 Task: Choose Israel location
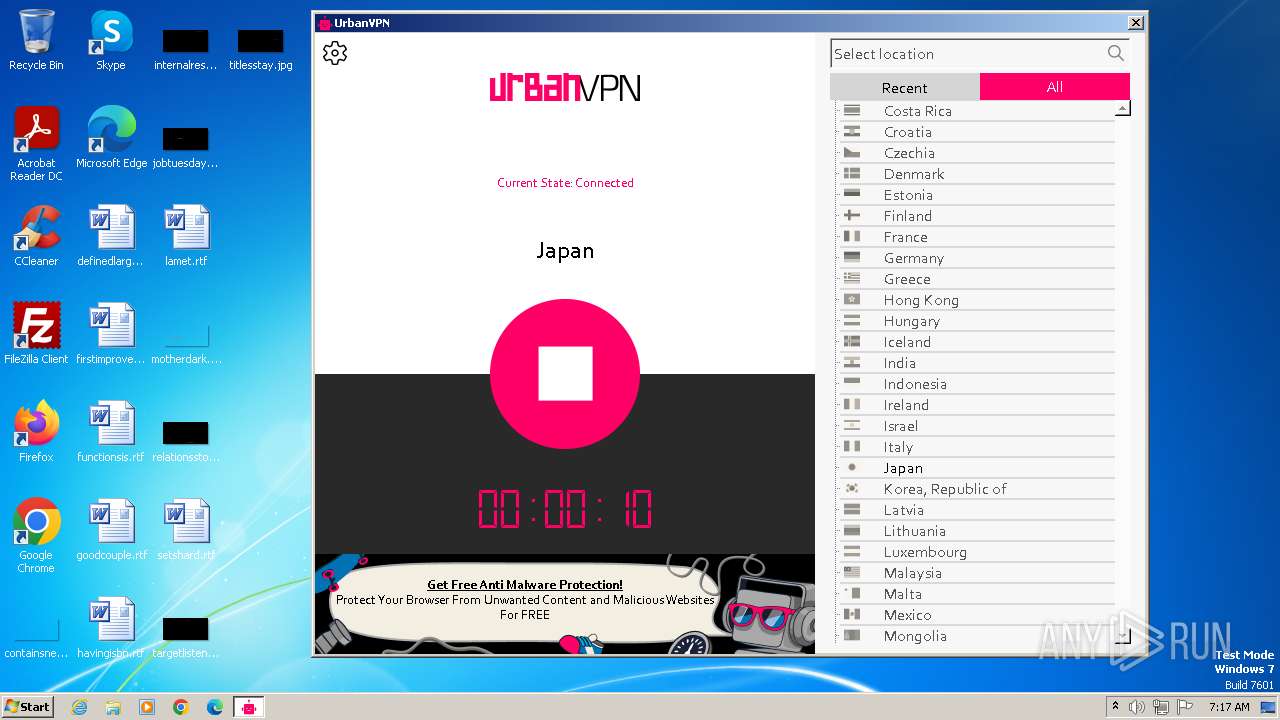(975, 426)
